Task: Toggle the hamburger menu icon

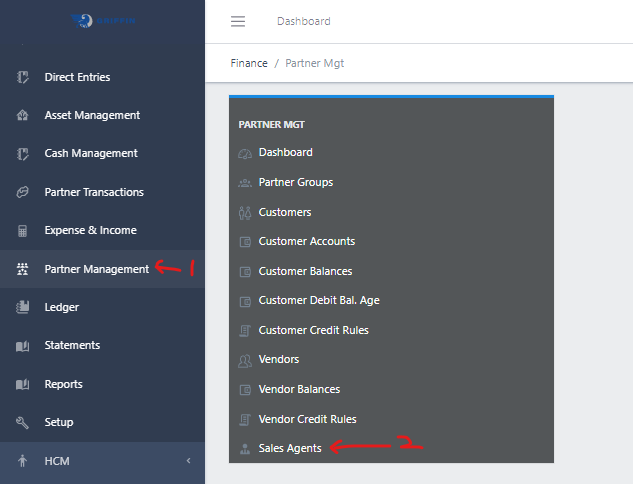Action: tap(238, 21)
